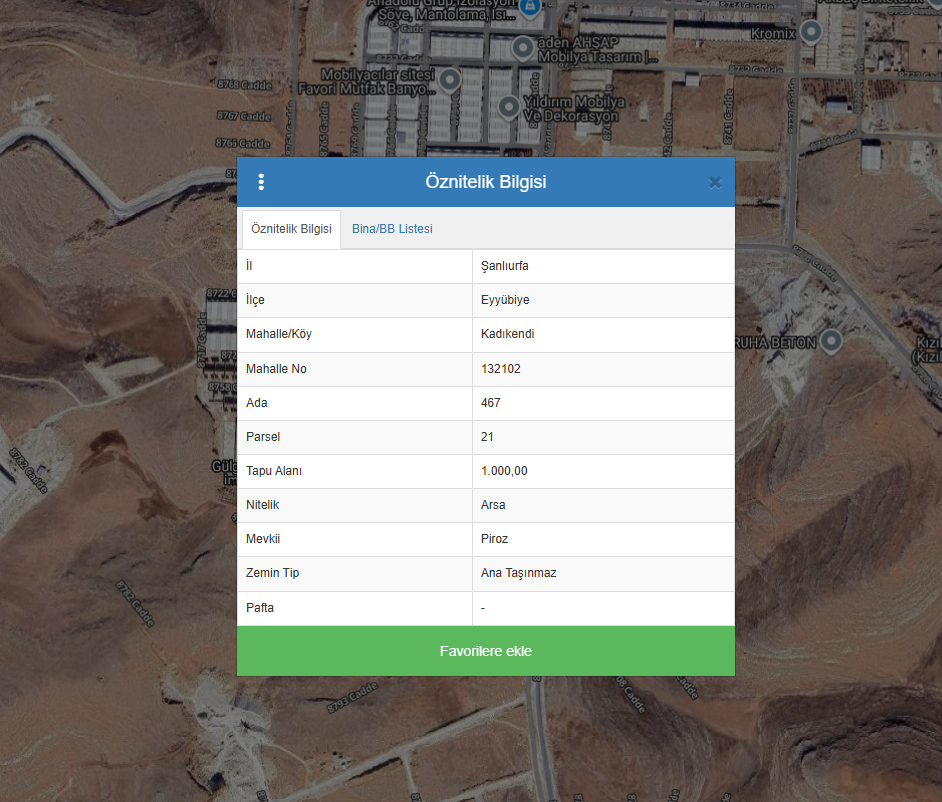Click the Kromix map marker
Screen dimensions: 942x802
811,31
